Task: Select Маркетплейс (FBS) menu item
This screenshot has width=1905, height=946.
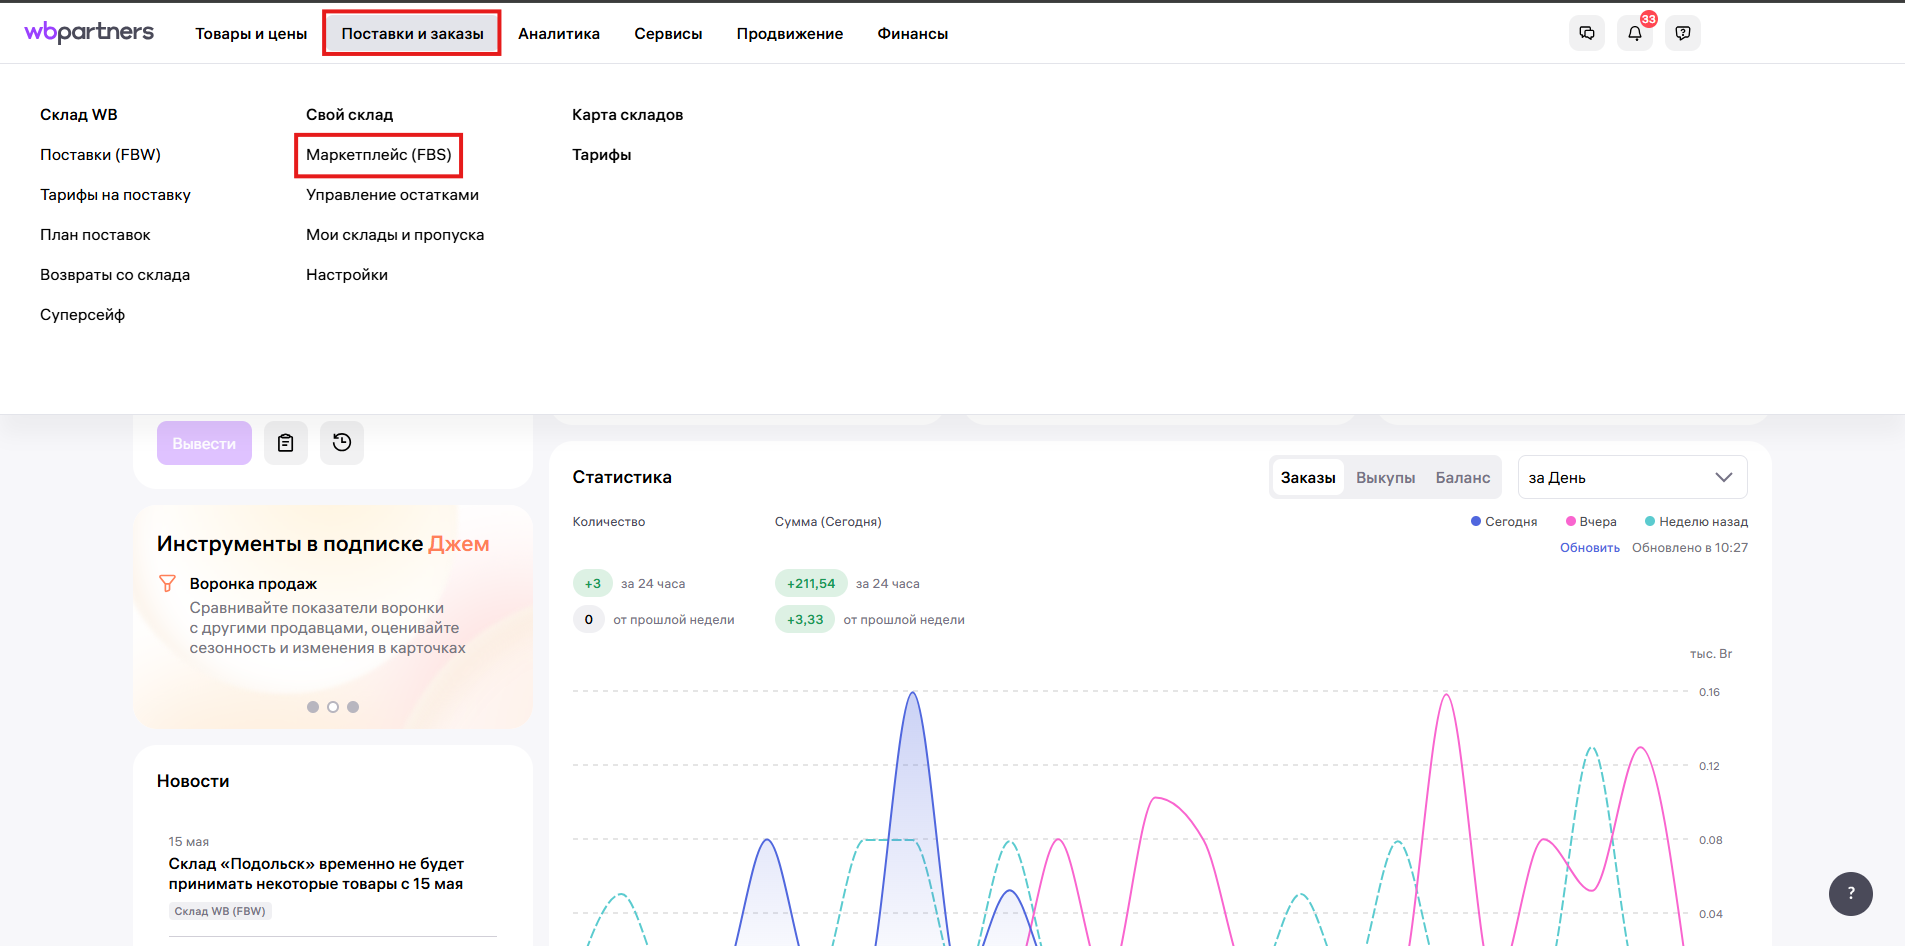Action: point(379,155)
